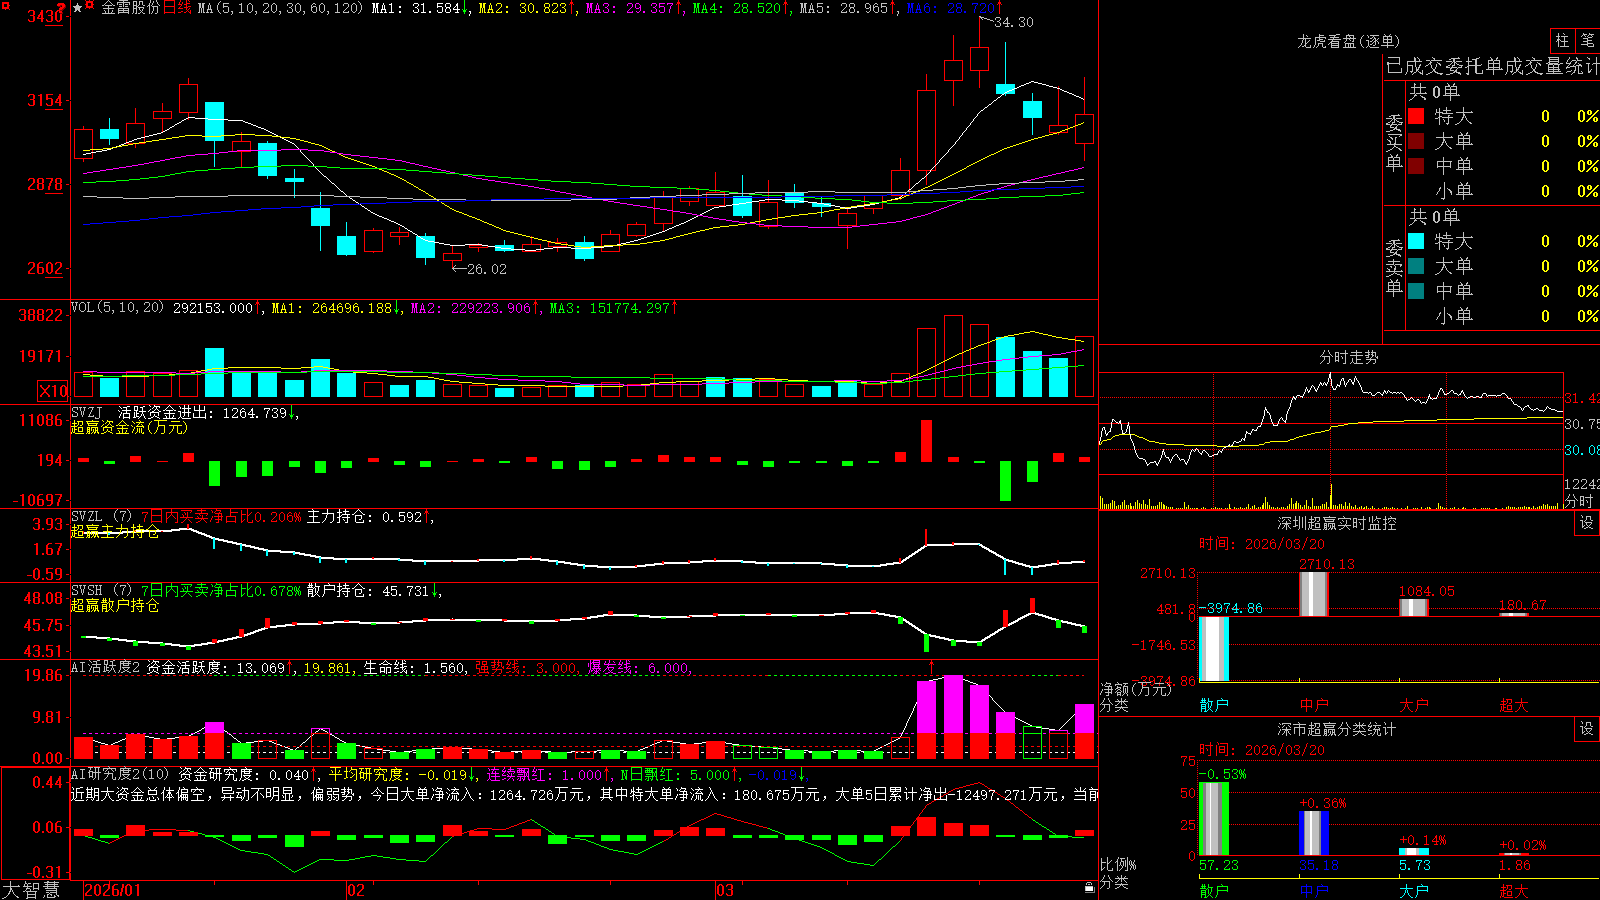Click the teal 大单 sell order swatch
Viewport: 1600px width, 900px height.
[1416, 266]
